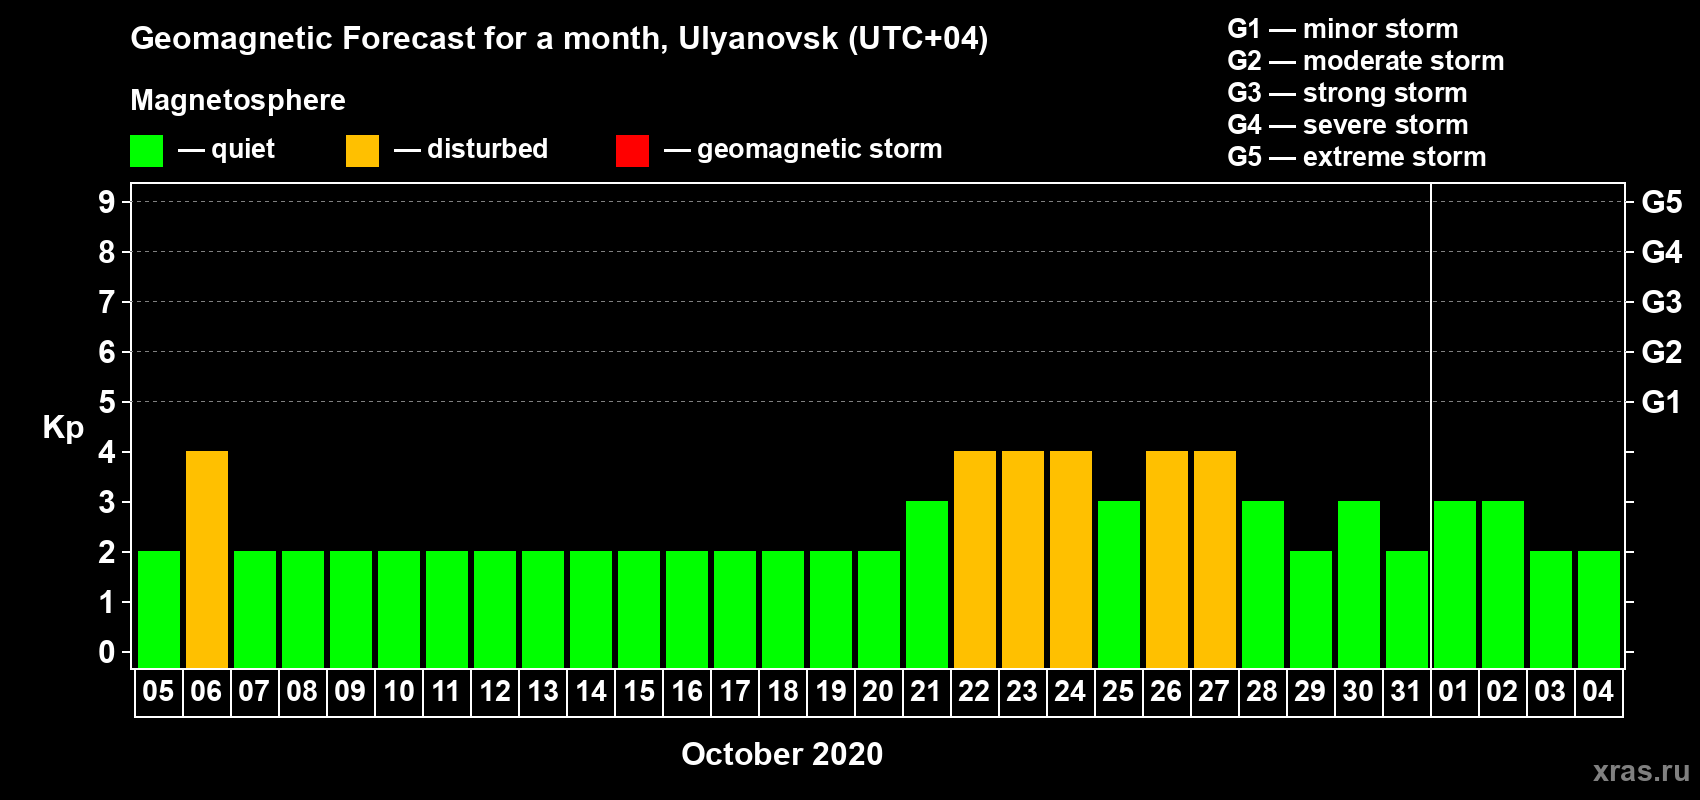This screenshot has height=800, width=1700.
Task: Click the green bar for day 10
Action: point(399,609)
